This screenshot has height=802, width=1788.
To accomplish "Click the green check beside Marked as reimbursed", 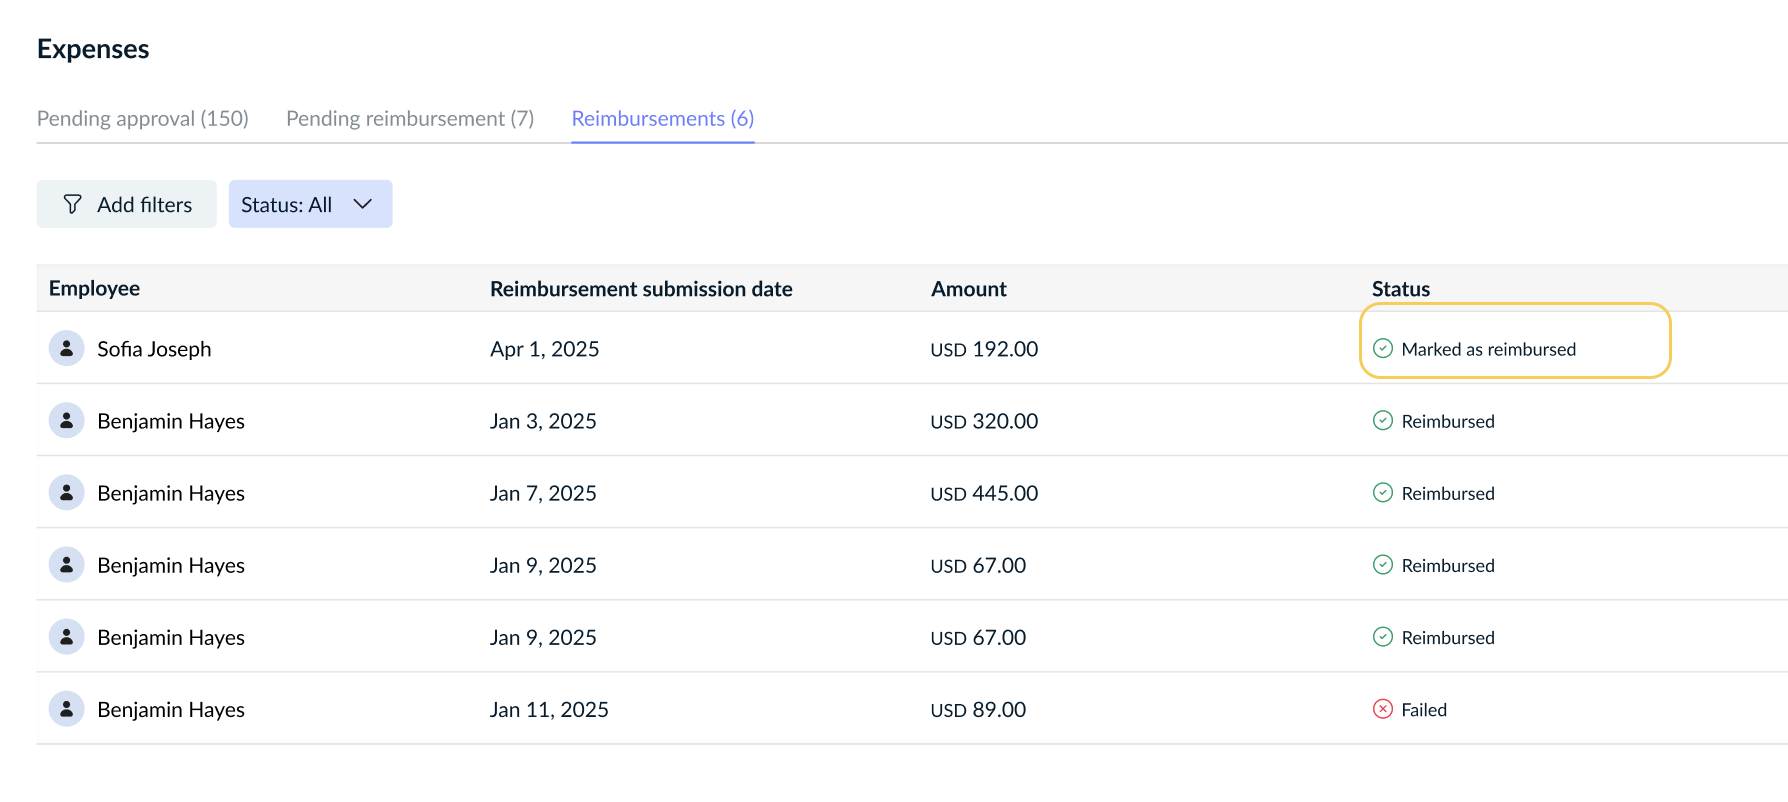I will coord(1382,349).
